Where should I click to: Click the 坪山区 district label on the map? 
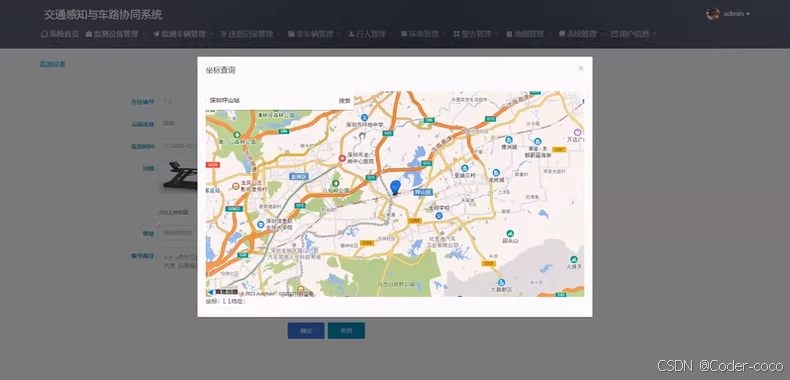pyautogui.click(x=423, y=193)
